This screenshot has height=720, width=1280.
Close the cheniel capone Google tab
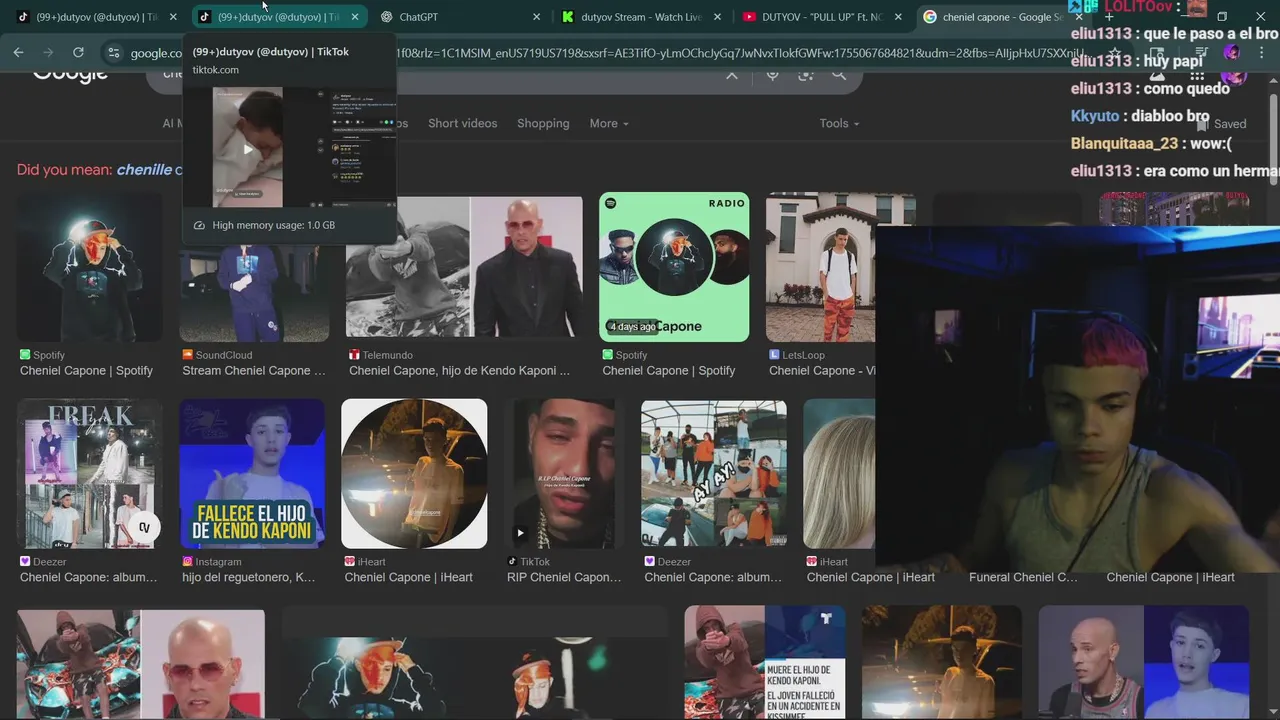[x=1079, y=17]
